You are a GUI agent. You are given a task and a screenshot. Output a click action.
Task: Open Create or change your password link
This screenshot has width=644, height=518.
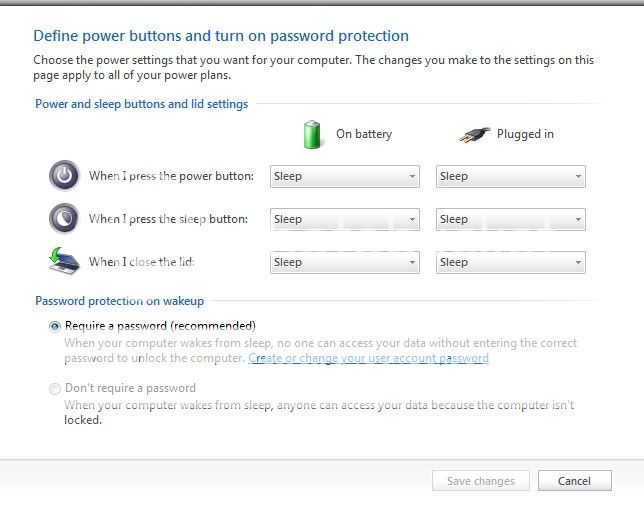(x=368, y=358)
